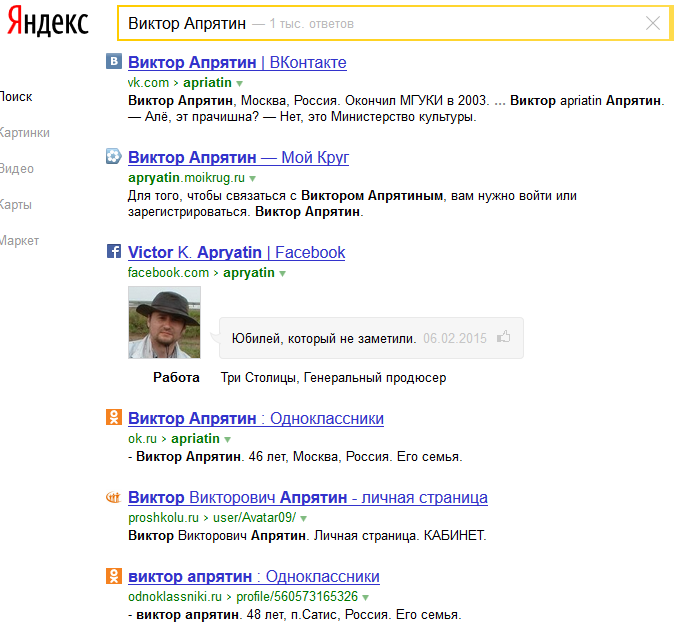
Task: Clear the search field with X
Action: point(653,23)
